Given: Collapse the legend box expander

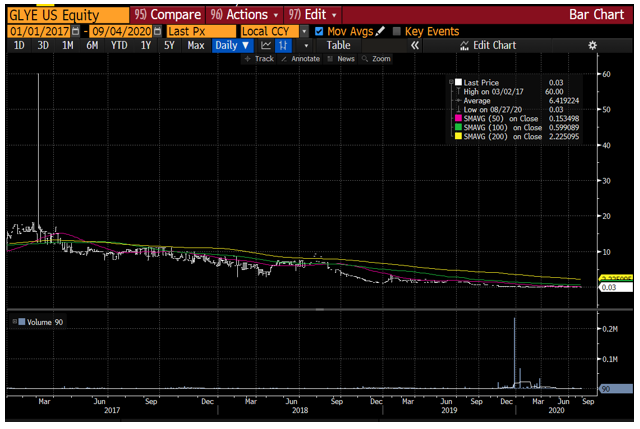Looking at the screenshot, I should click(451, 82).
